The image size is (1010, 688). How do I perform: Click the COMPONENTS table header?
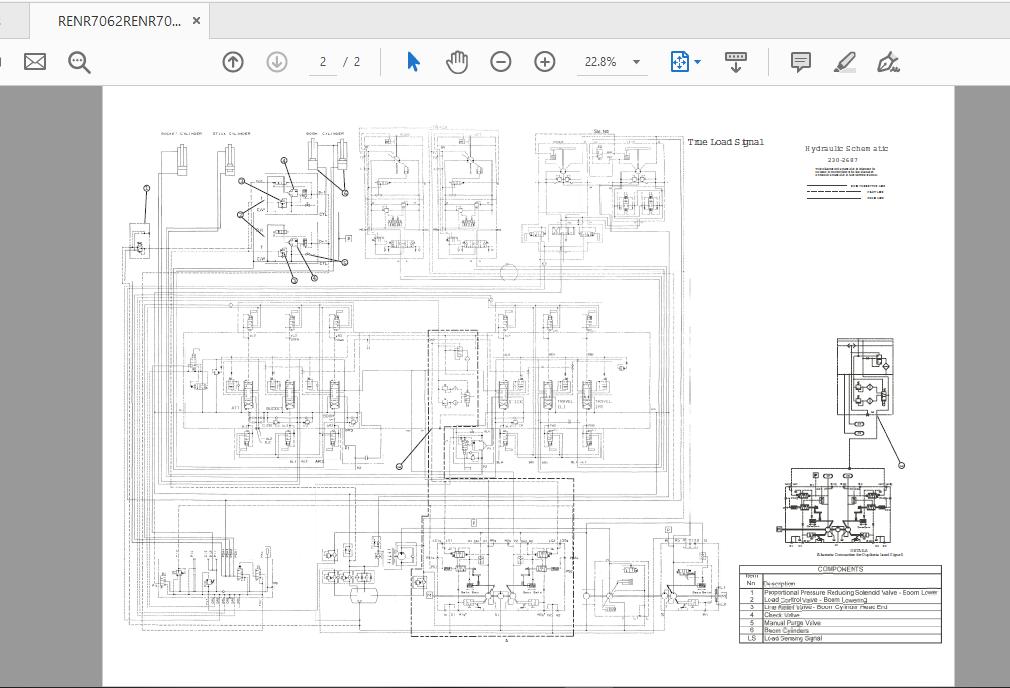840,569
